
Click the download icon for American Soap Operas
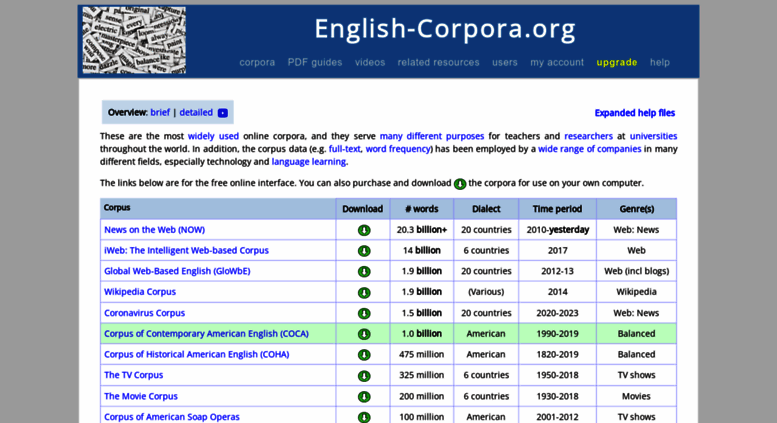(x=364, y=418)
